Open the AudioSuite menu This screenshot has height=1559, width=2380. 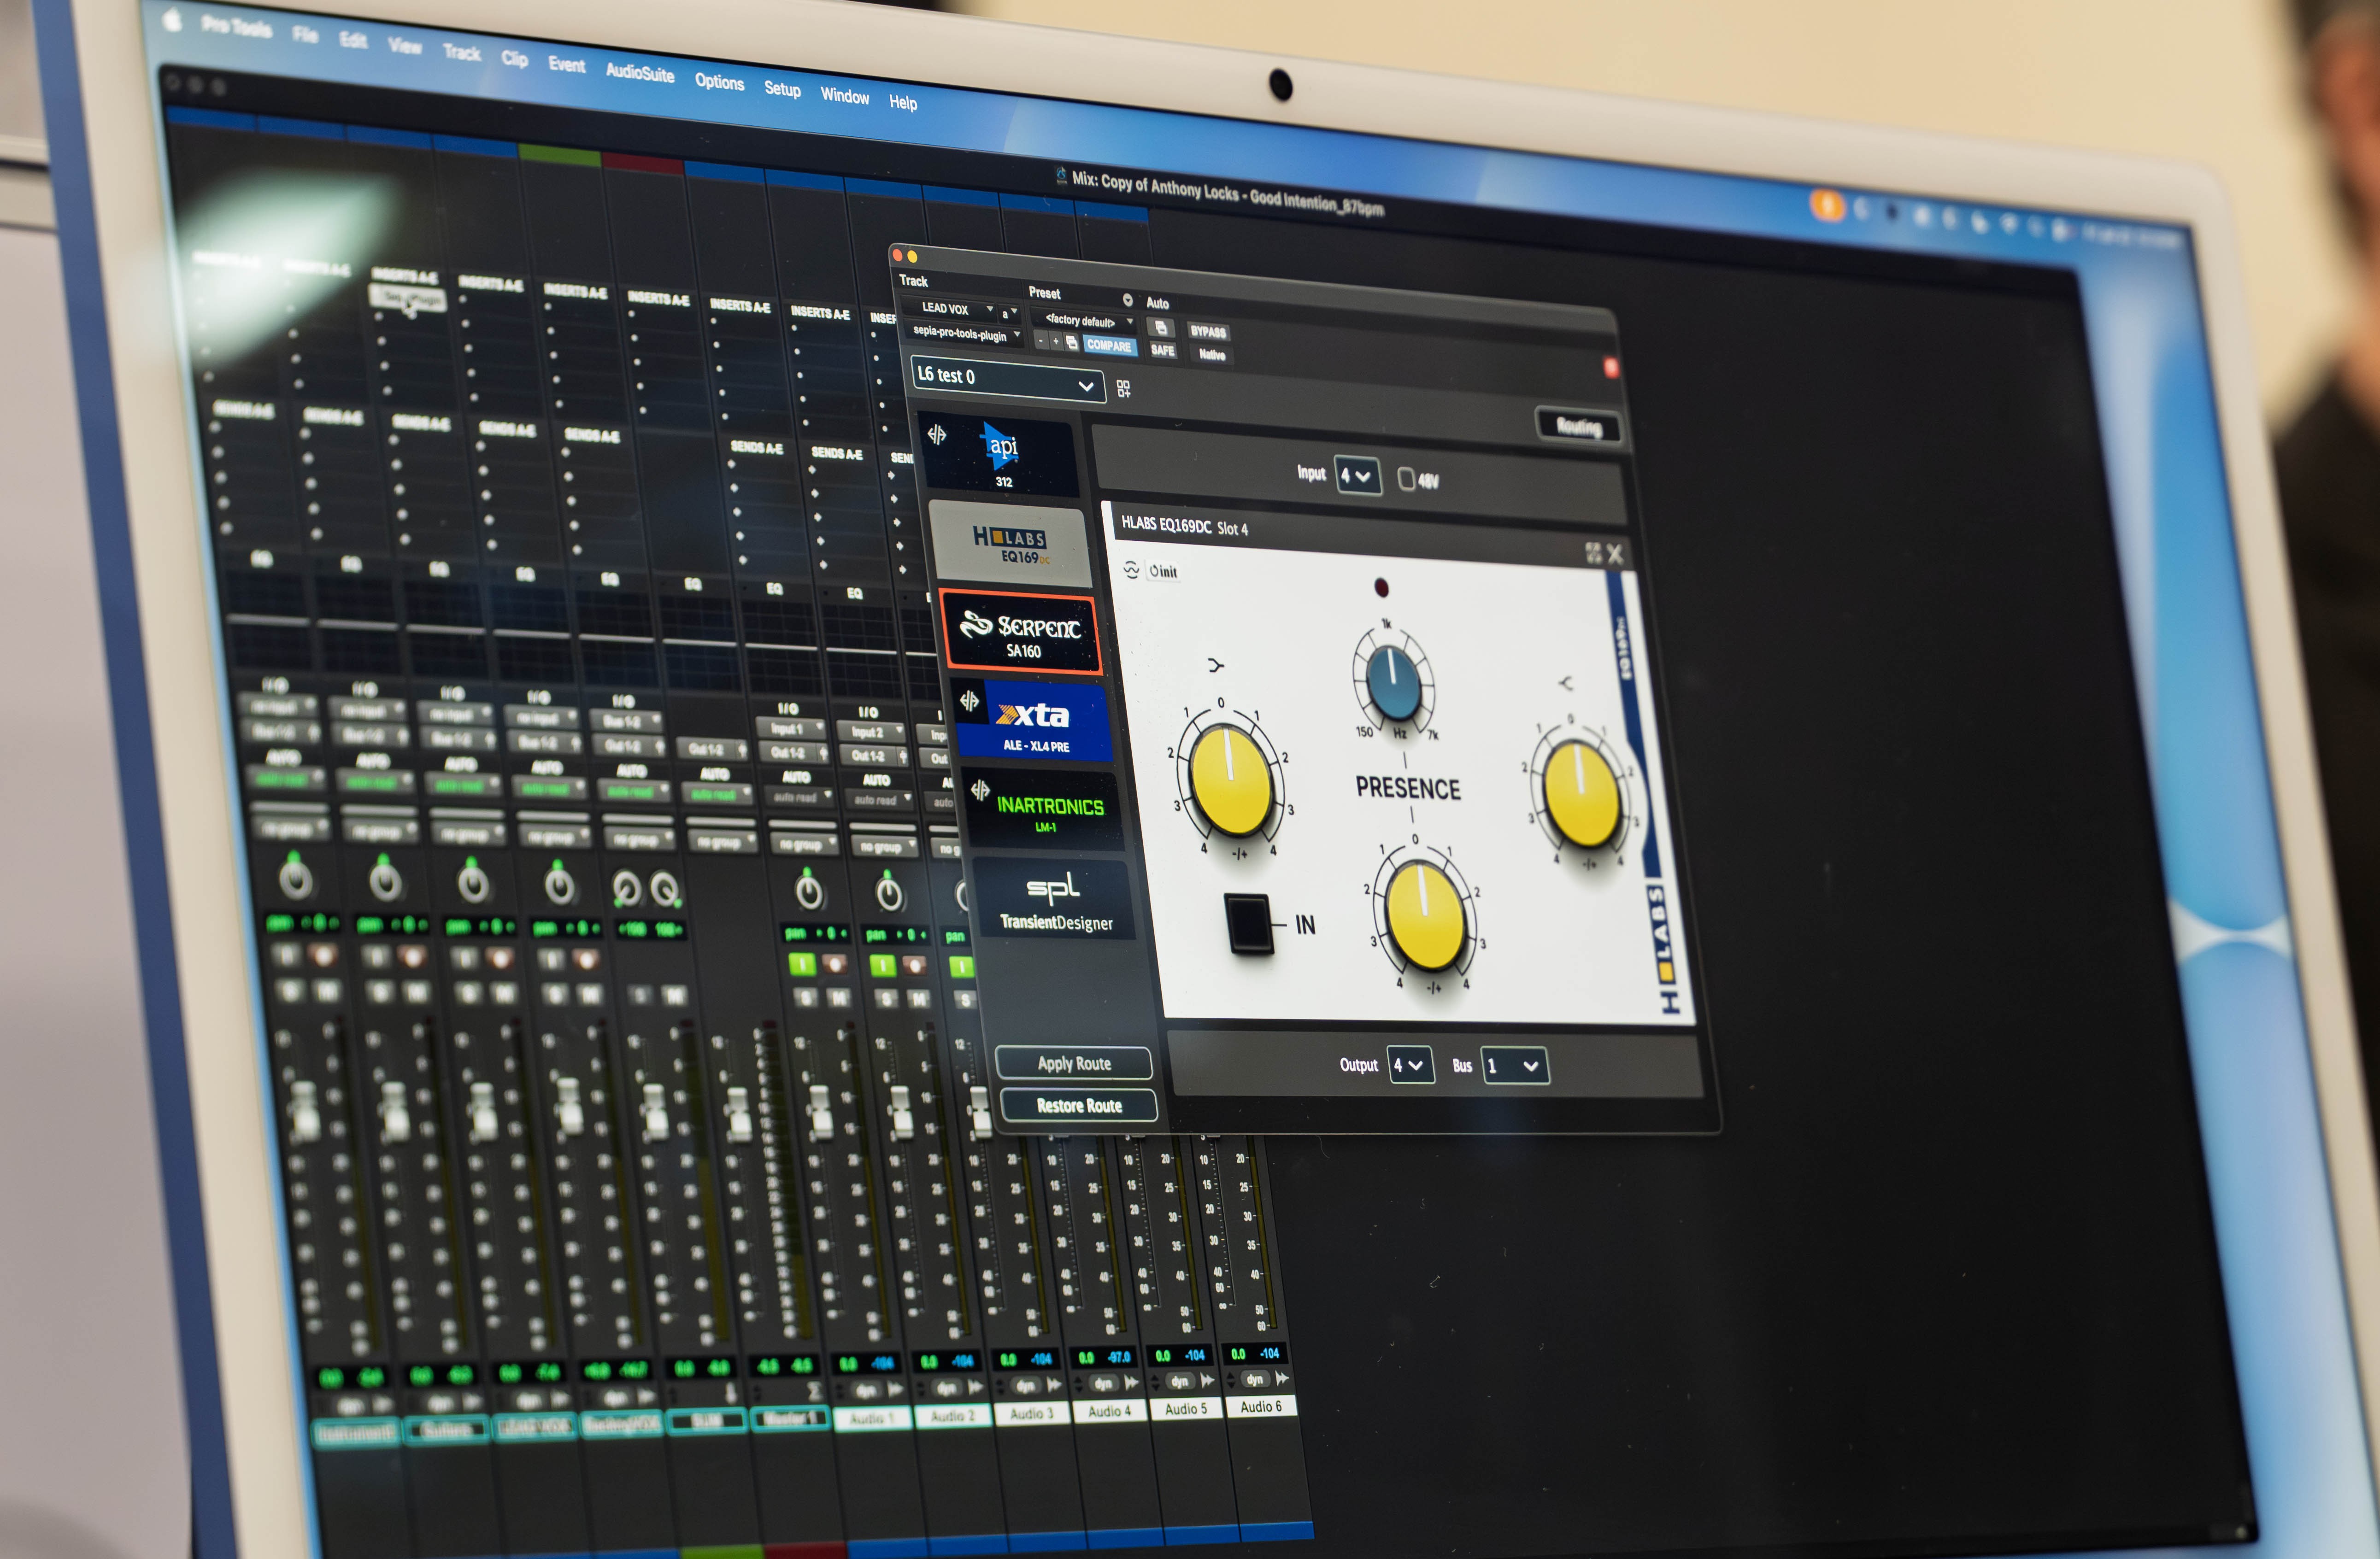point(640,71)
